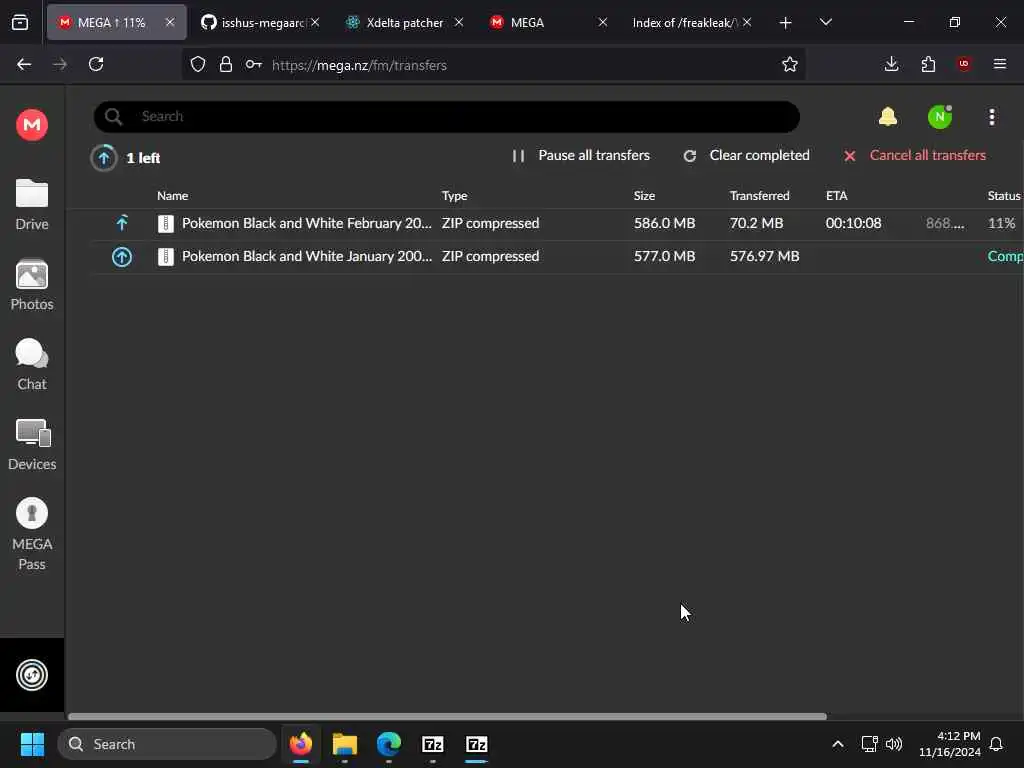This screenshot has height=768, width=1024.
Task: Click the 11% status value
Action: coord(1001,223)
